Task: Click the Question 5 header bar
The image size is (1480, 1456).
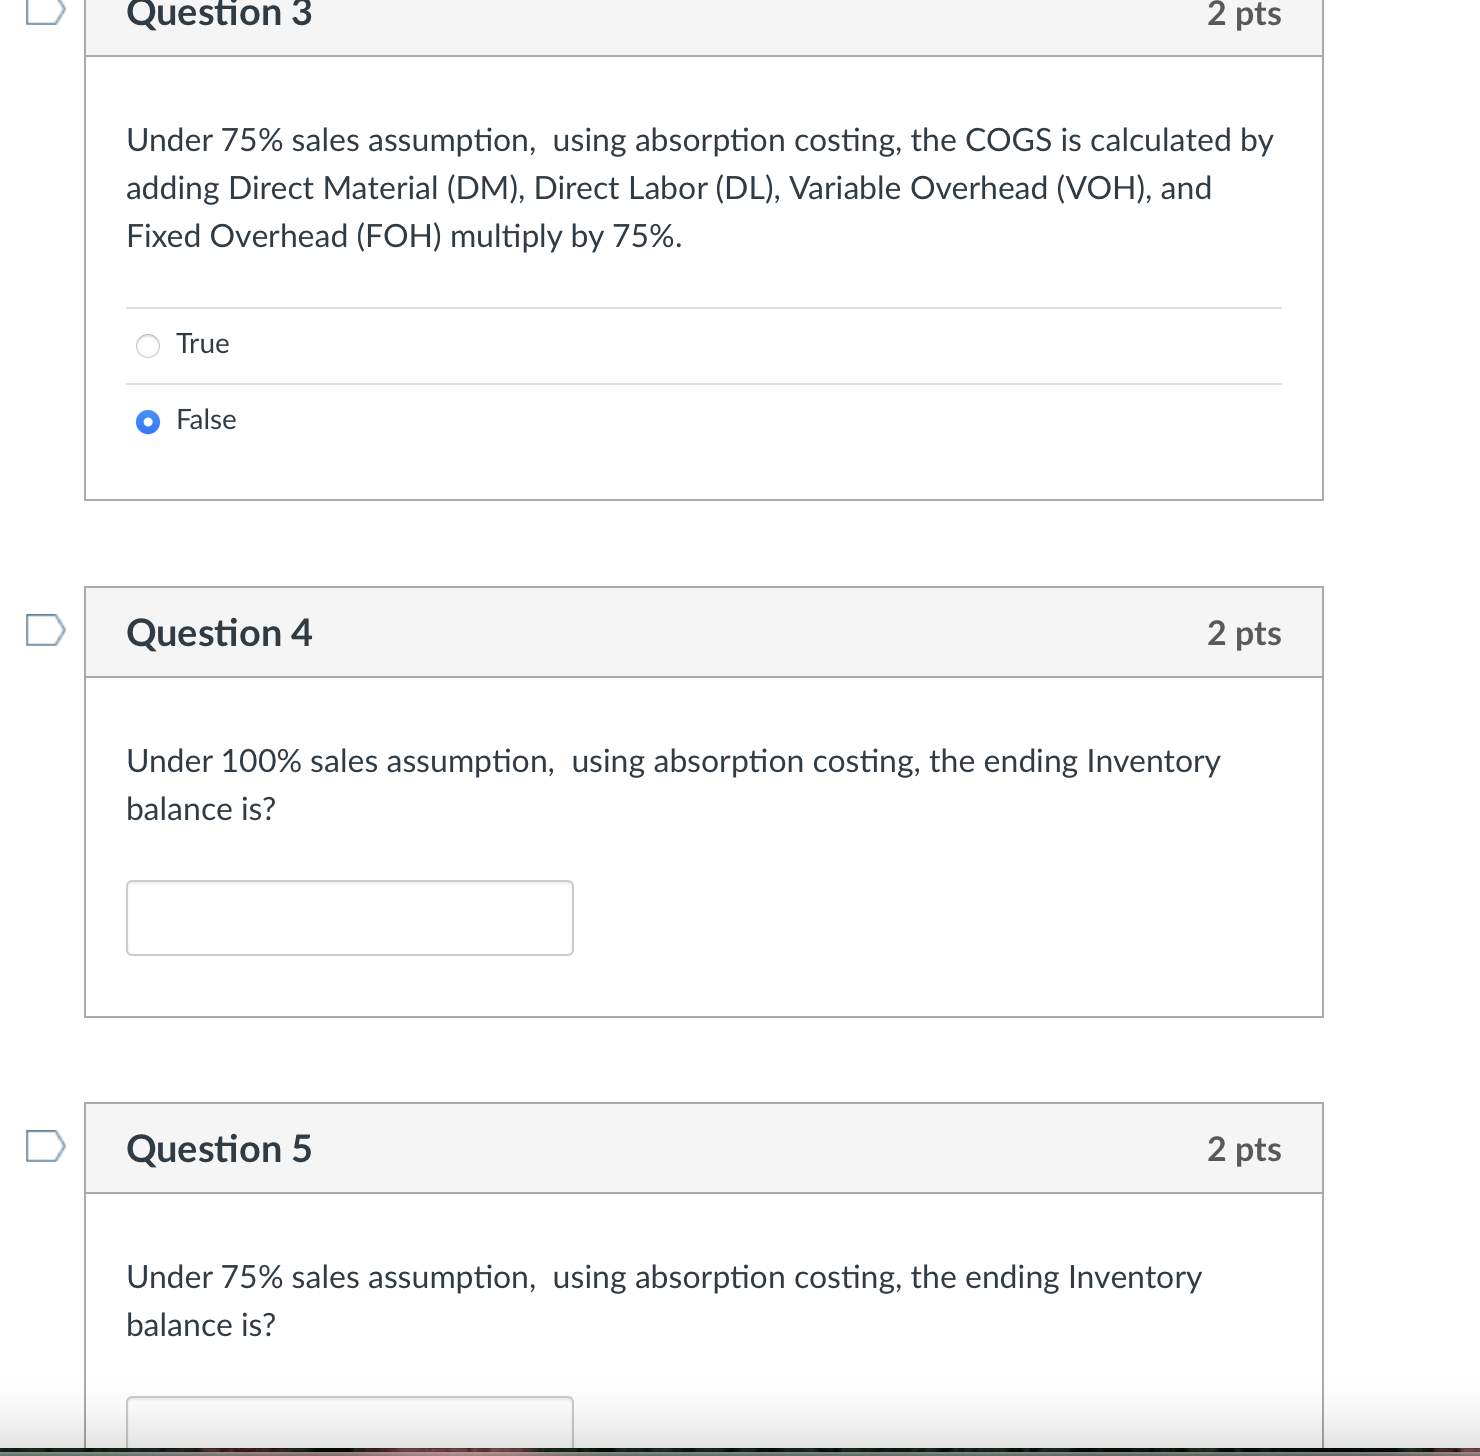Action: point(703,1149)
